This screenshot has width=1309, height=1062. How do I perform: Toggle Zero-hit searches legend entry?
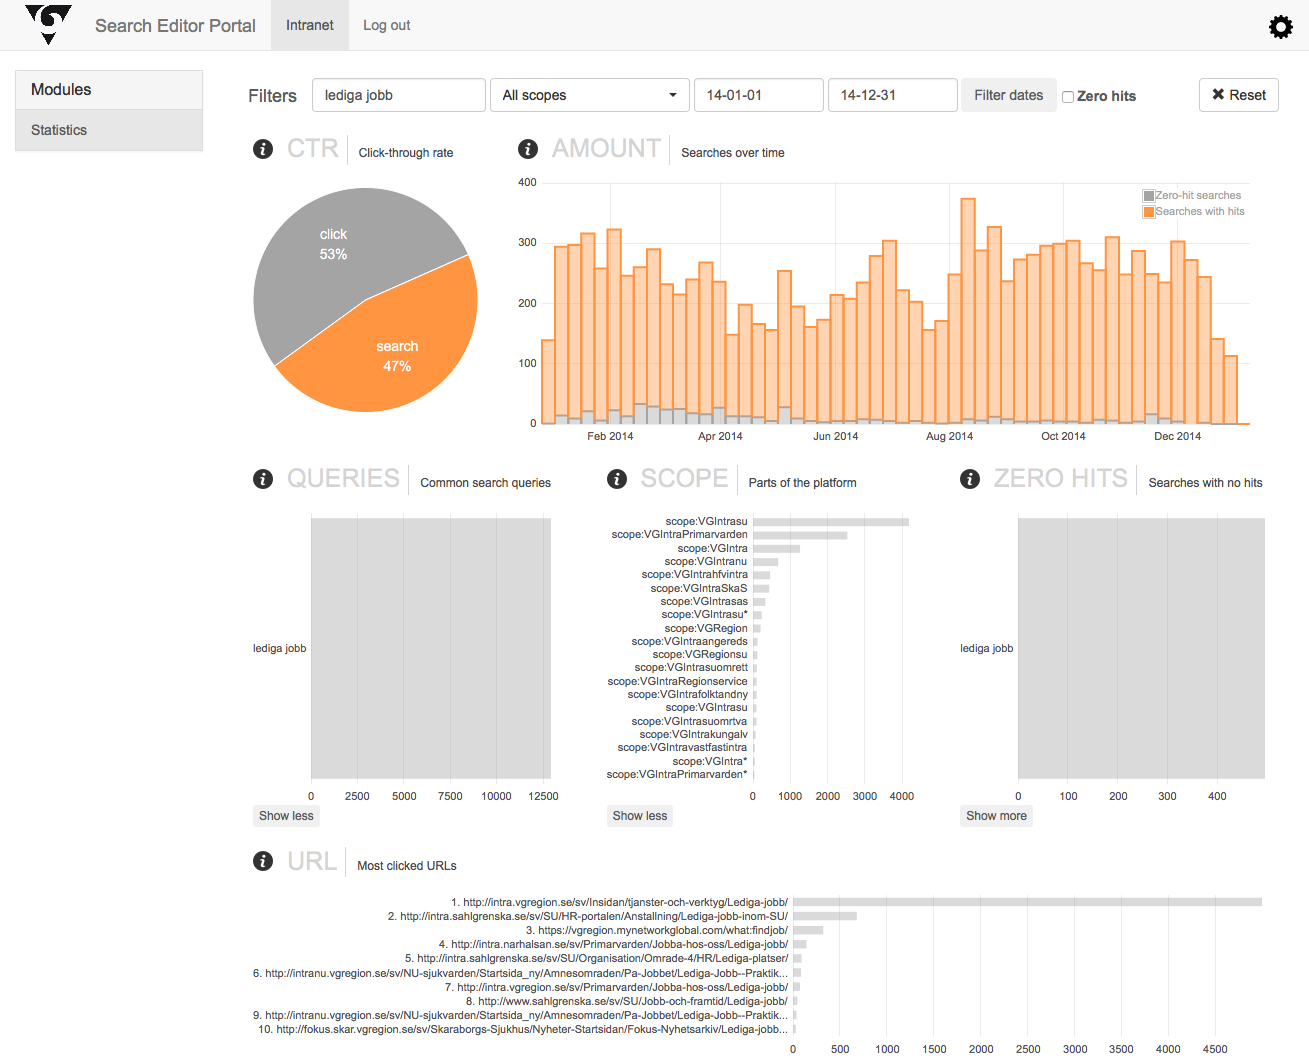1191,196
